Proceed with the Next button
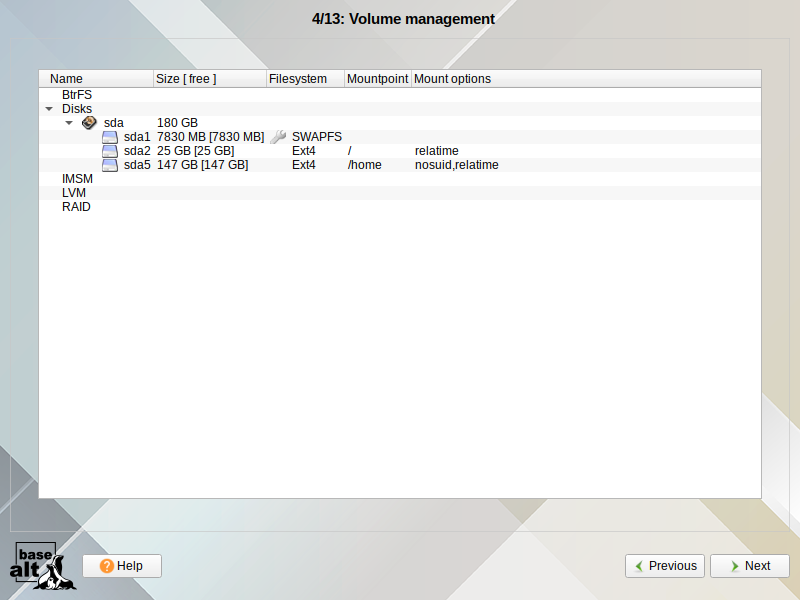This screenshot has height=600, width=800. [x=749, y=566]
